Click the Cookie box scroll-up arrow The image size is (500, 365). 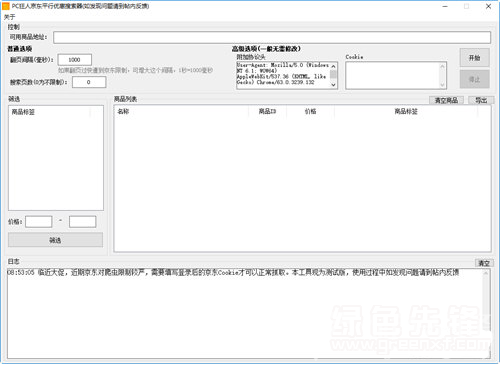(442, 66)
